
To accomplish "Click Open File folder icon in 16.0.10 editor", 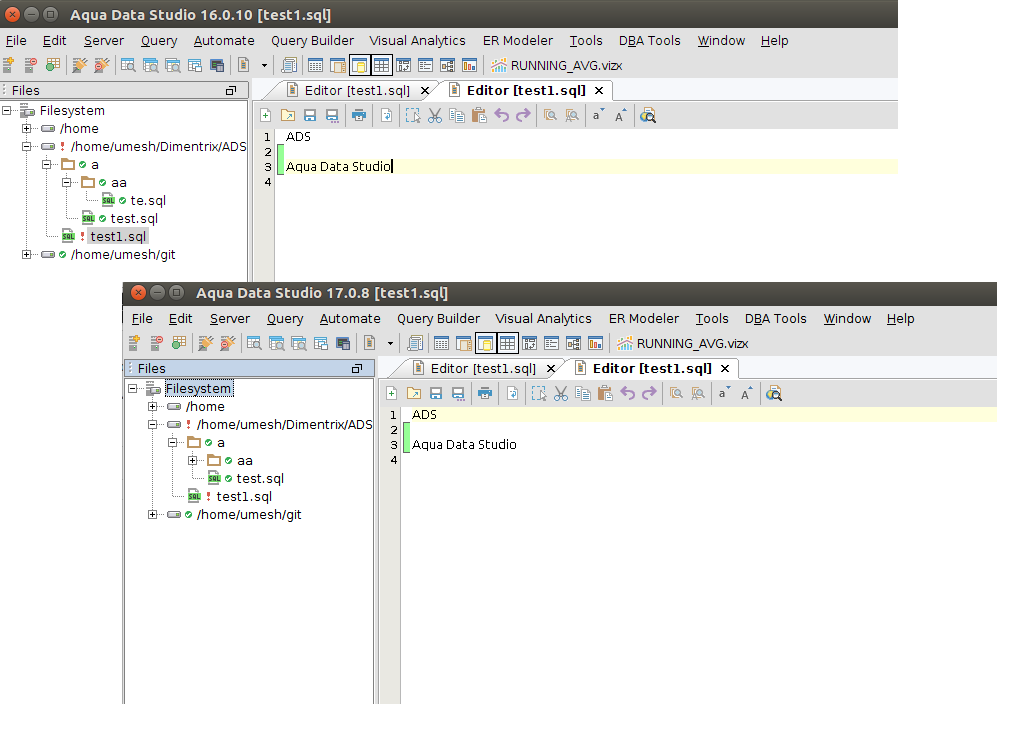I will (x=288, y=116).
